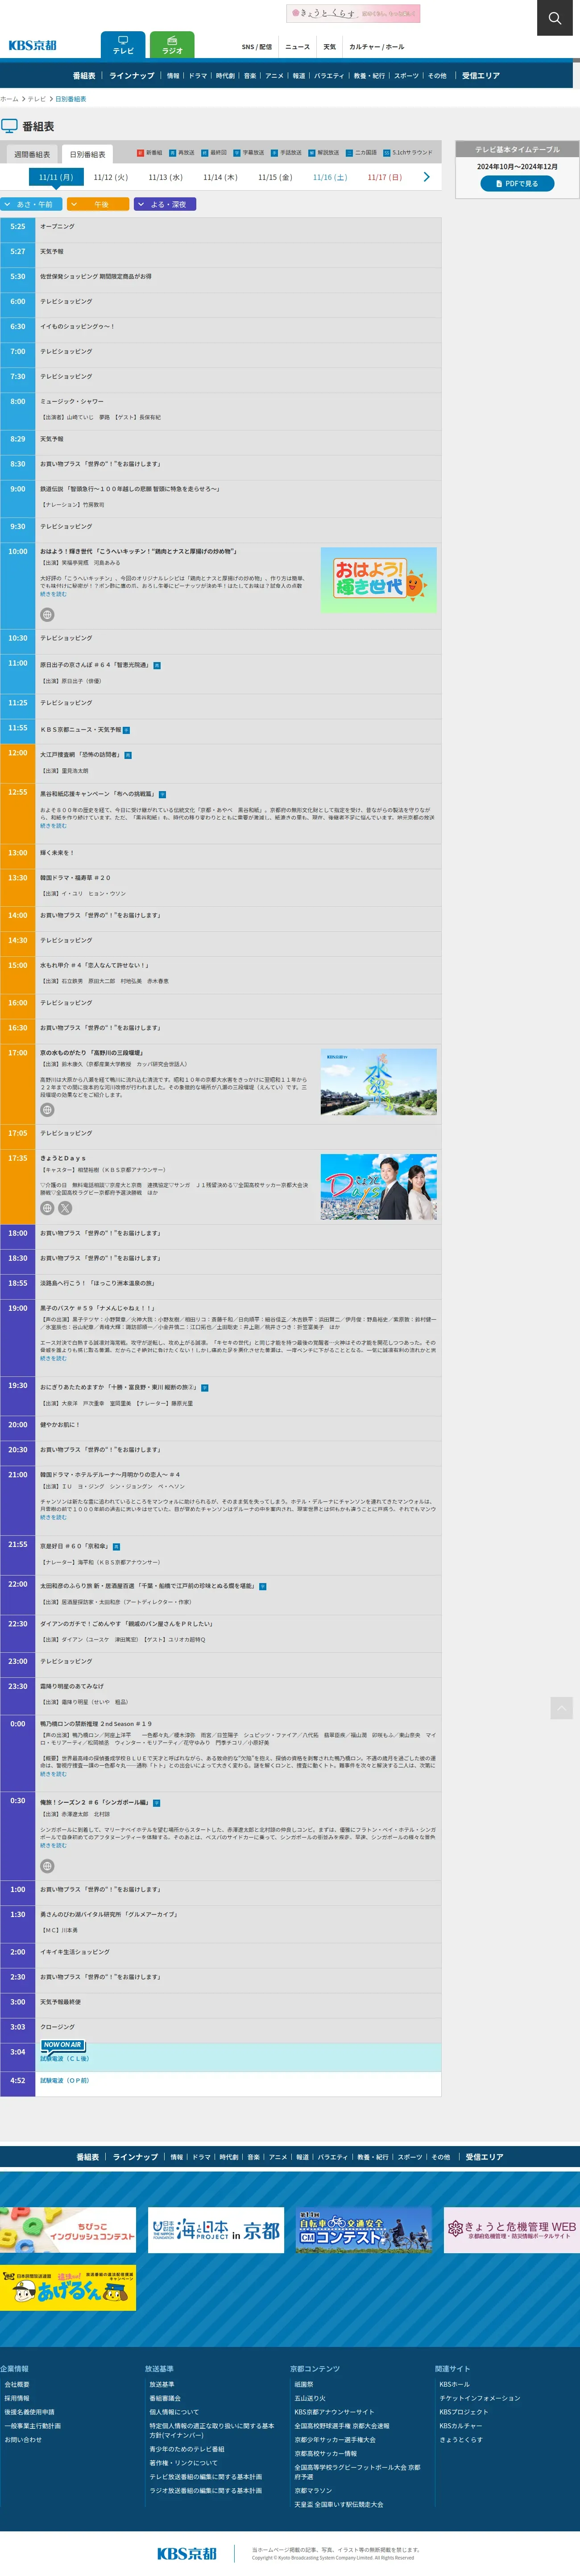Select the テレビ tab with monitor icon
This screenshot has width=580, height=2576.
[123, 45]
